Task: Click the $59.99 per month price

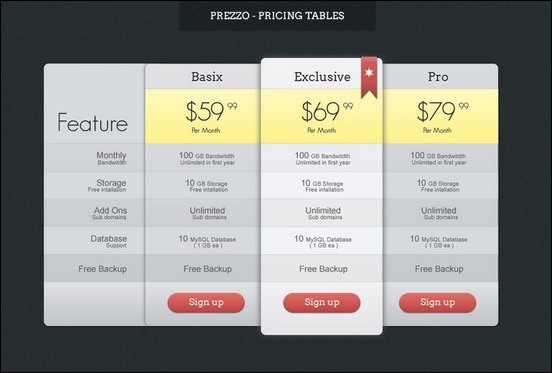Action: 211,117
